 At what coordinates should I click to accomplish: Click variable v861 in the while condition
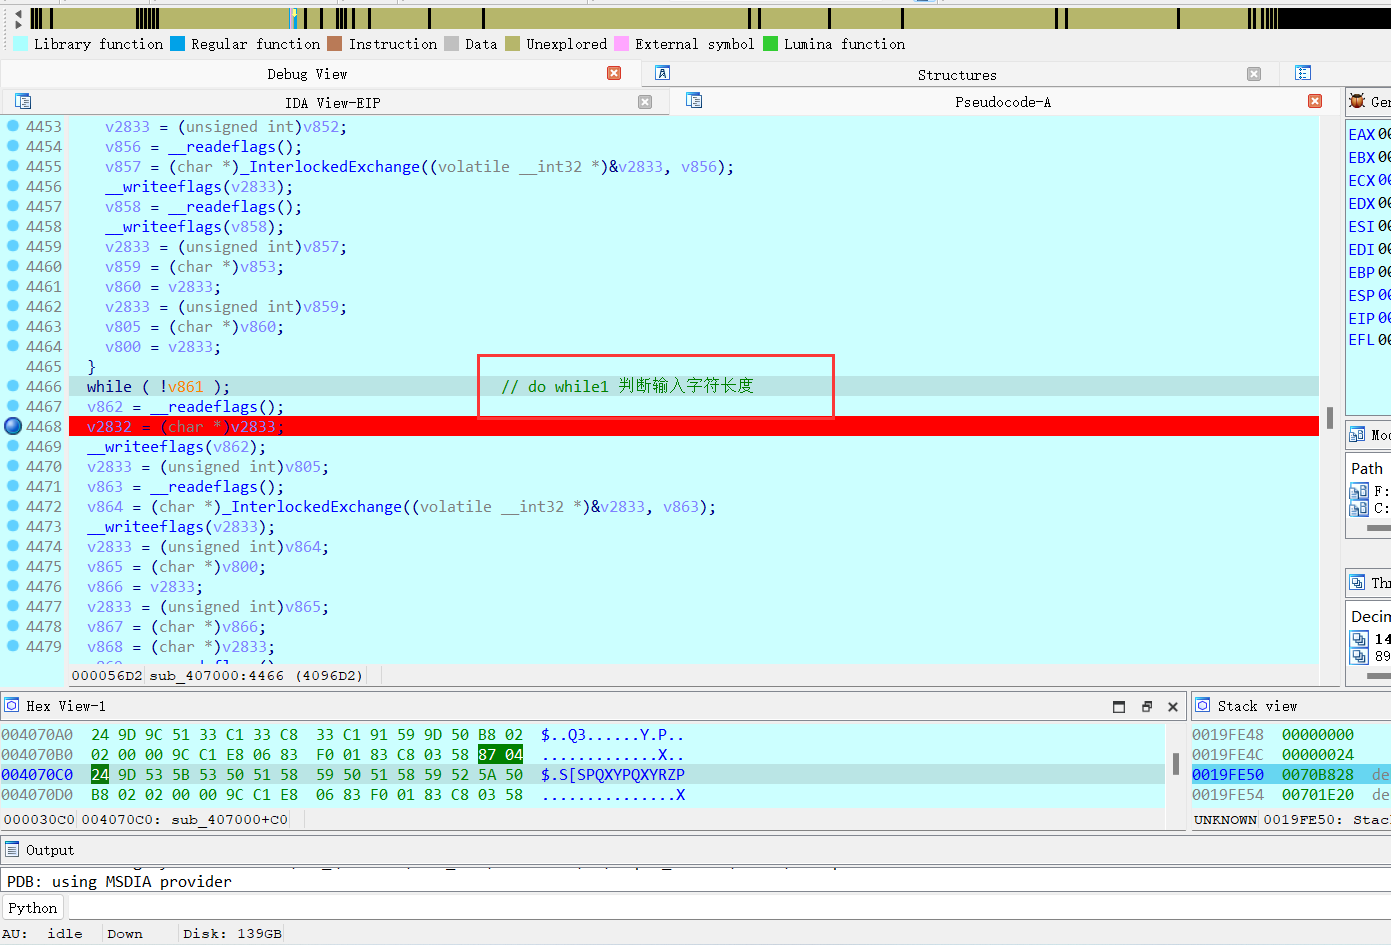coord(186,386)
